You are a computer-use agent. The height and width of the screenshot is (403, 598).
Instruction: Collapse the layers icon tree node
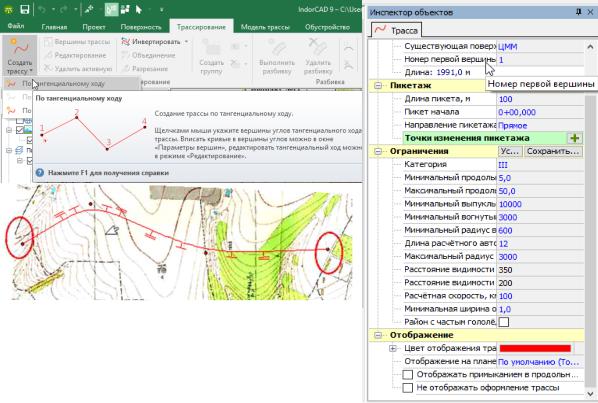[x=9, y=151]
